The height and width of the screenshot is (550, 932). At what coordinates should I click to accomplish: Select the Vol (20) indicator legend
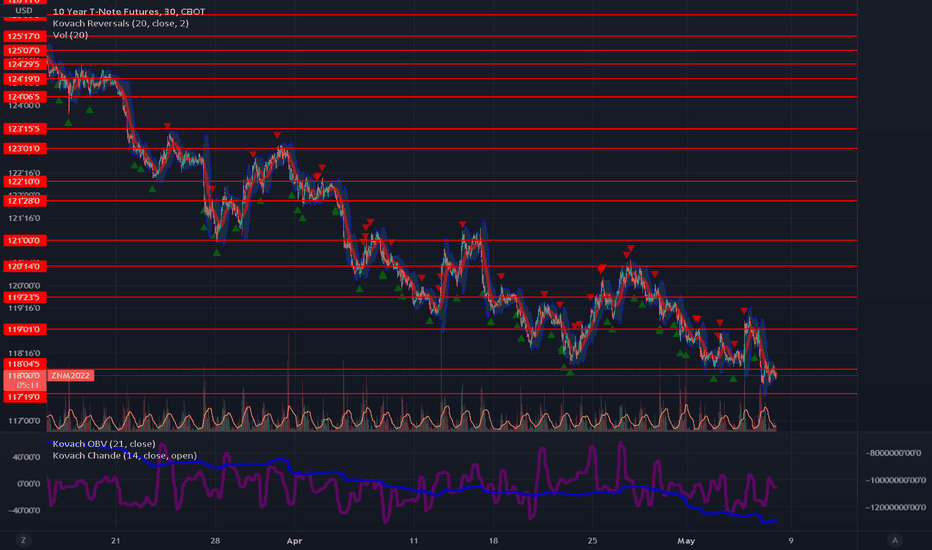pyautogui.click(x=70, y=35)
